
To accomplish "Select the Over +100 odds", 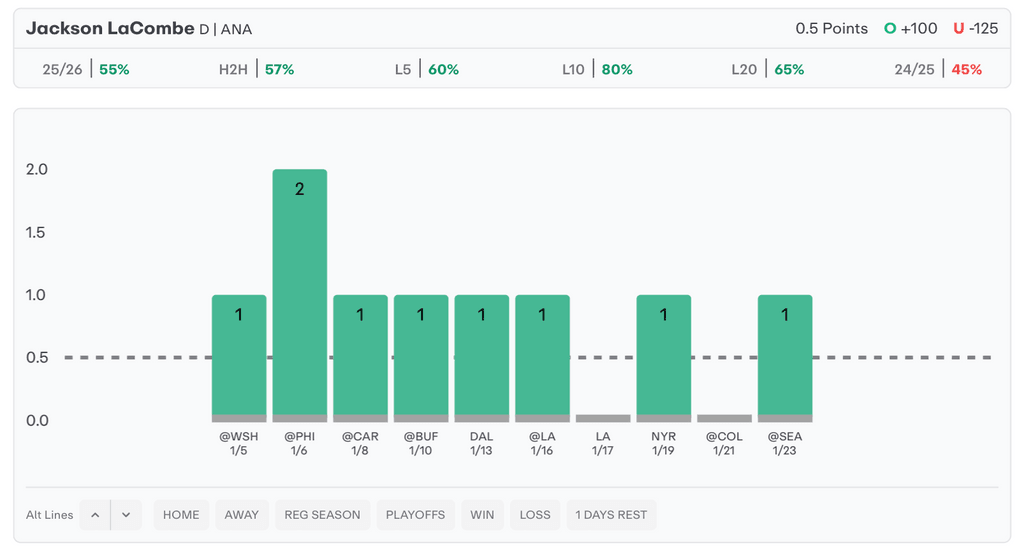I will [911, 29].
